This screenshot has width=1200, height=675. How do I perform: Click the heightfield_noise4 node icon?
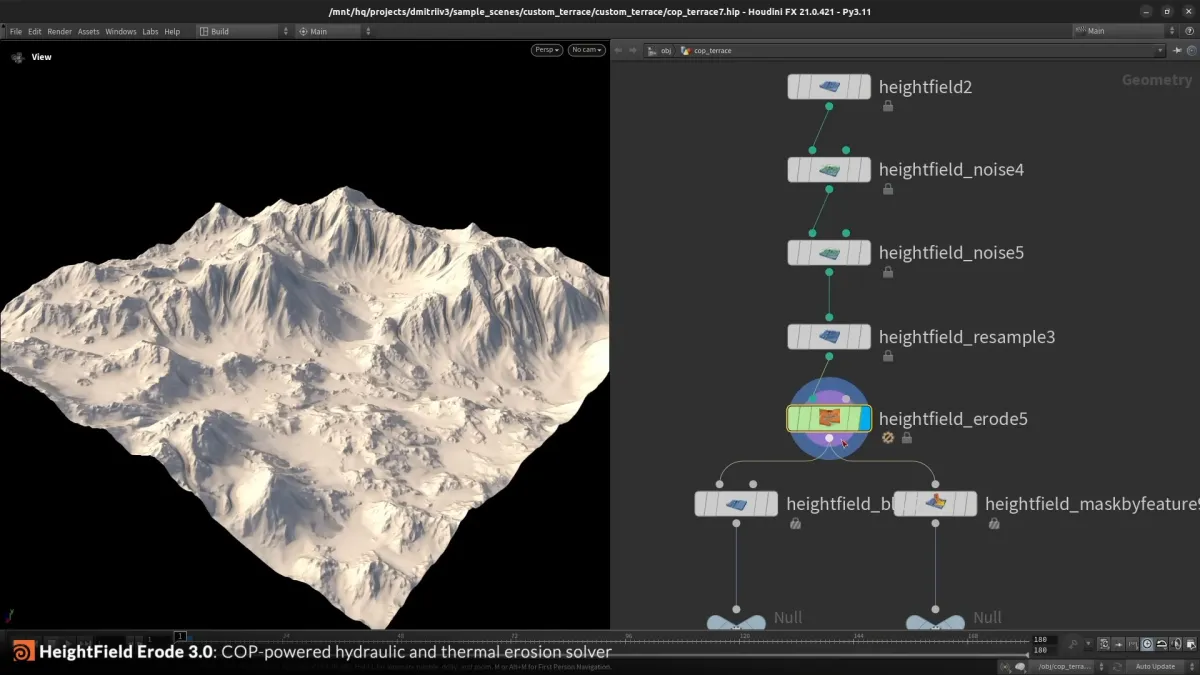tap(828, 169)
